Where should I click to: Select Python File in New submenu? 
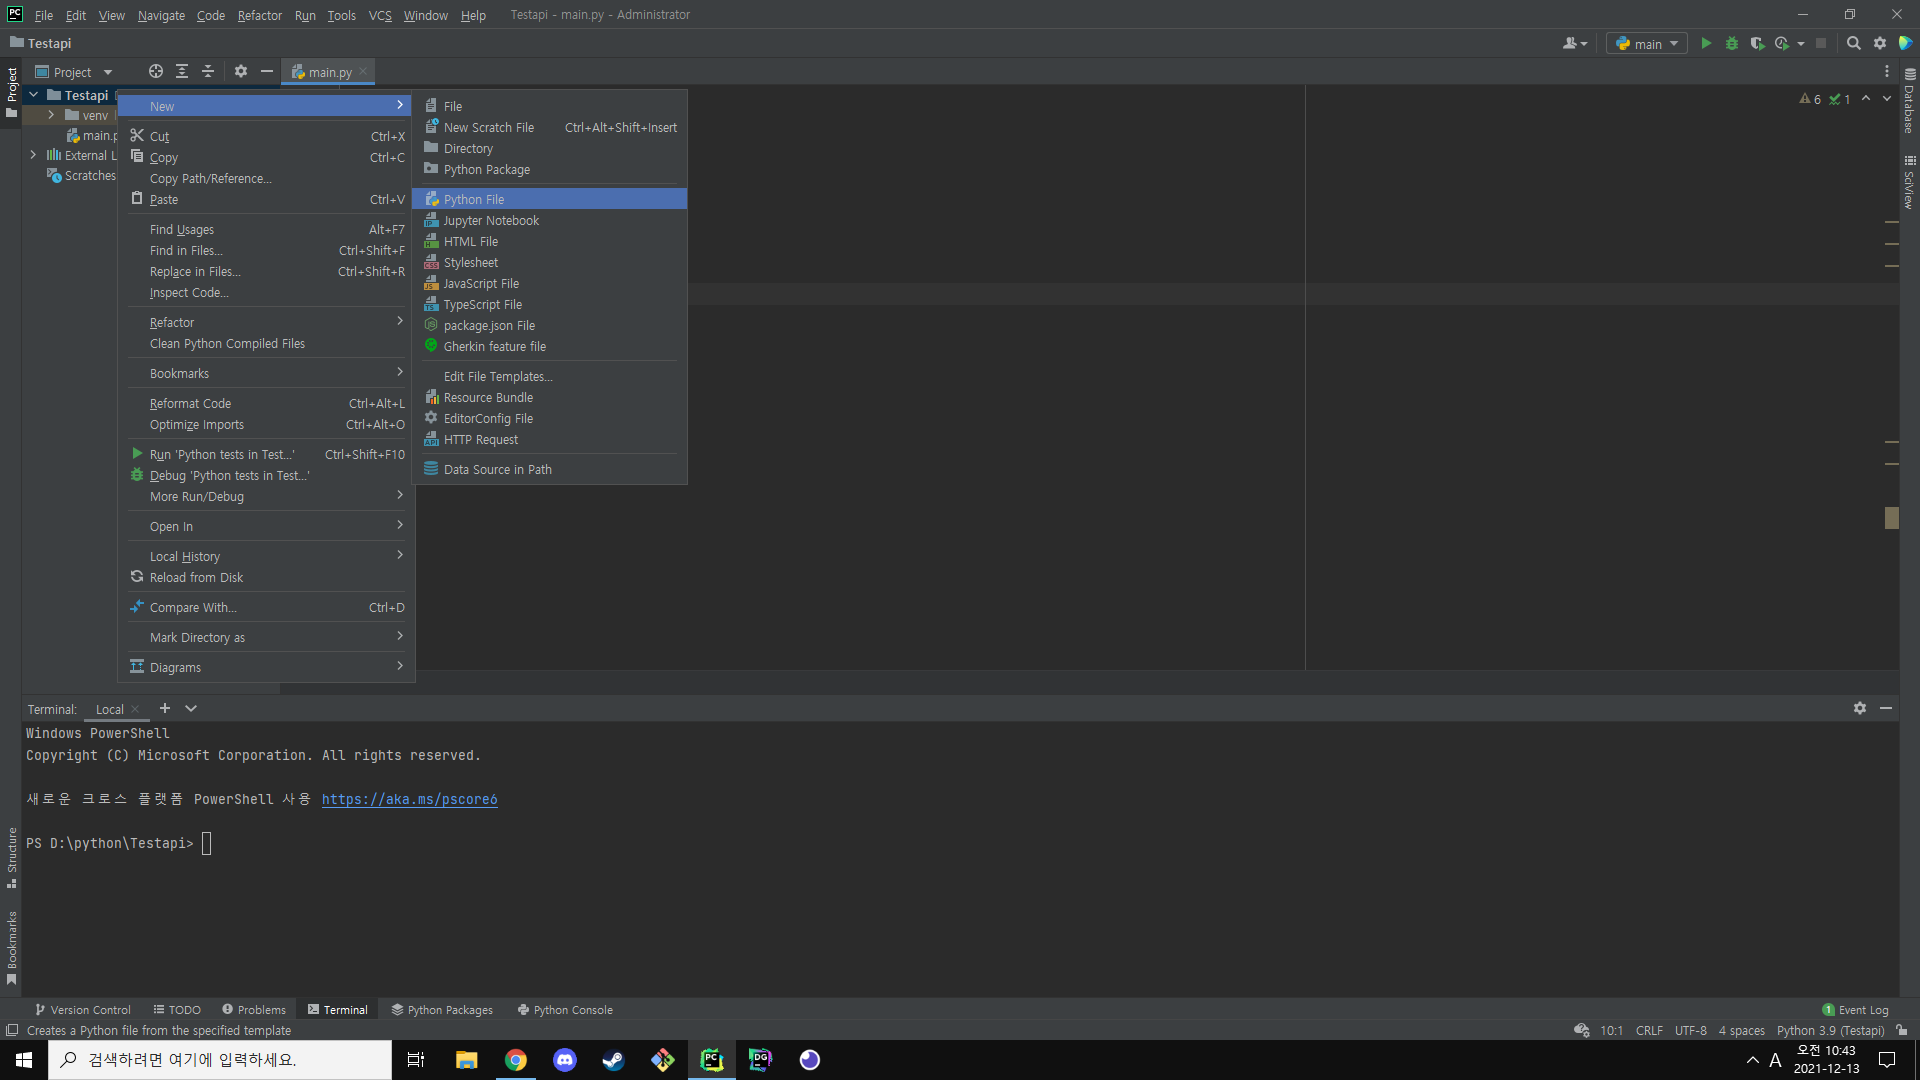[x=474, y=199]
